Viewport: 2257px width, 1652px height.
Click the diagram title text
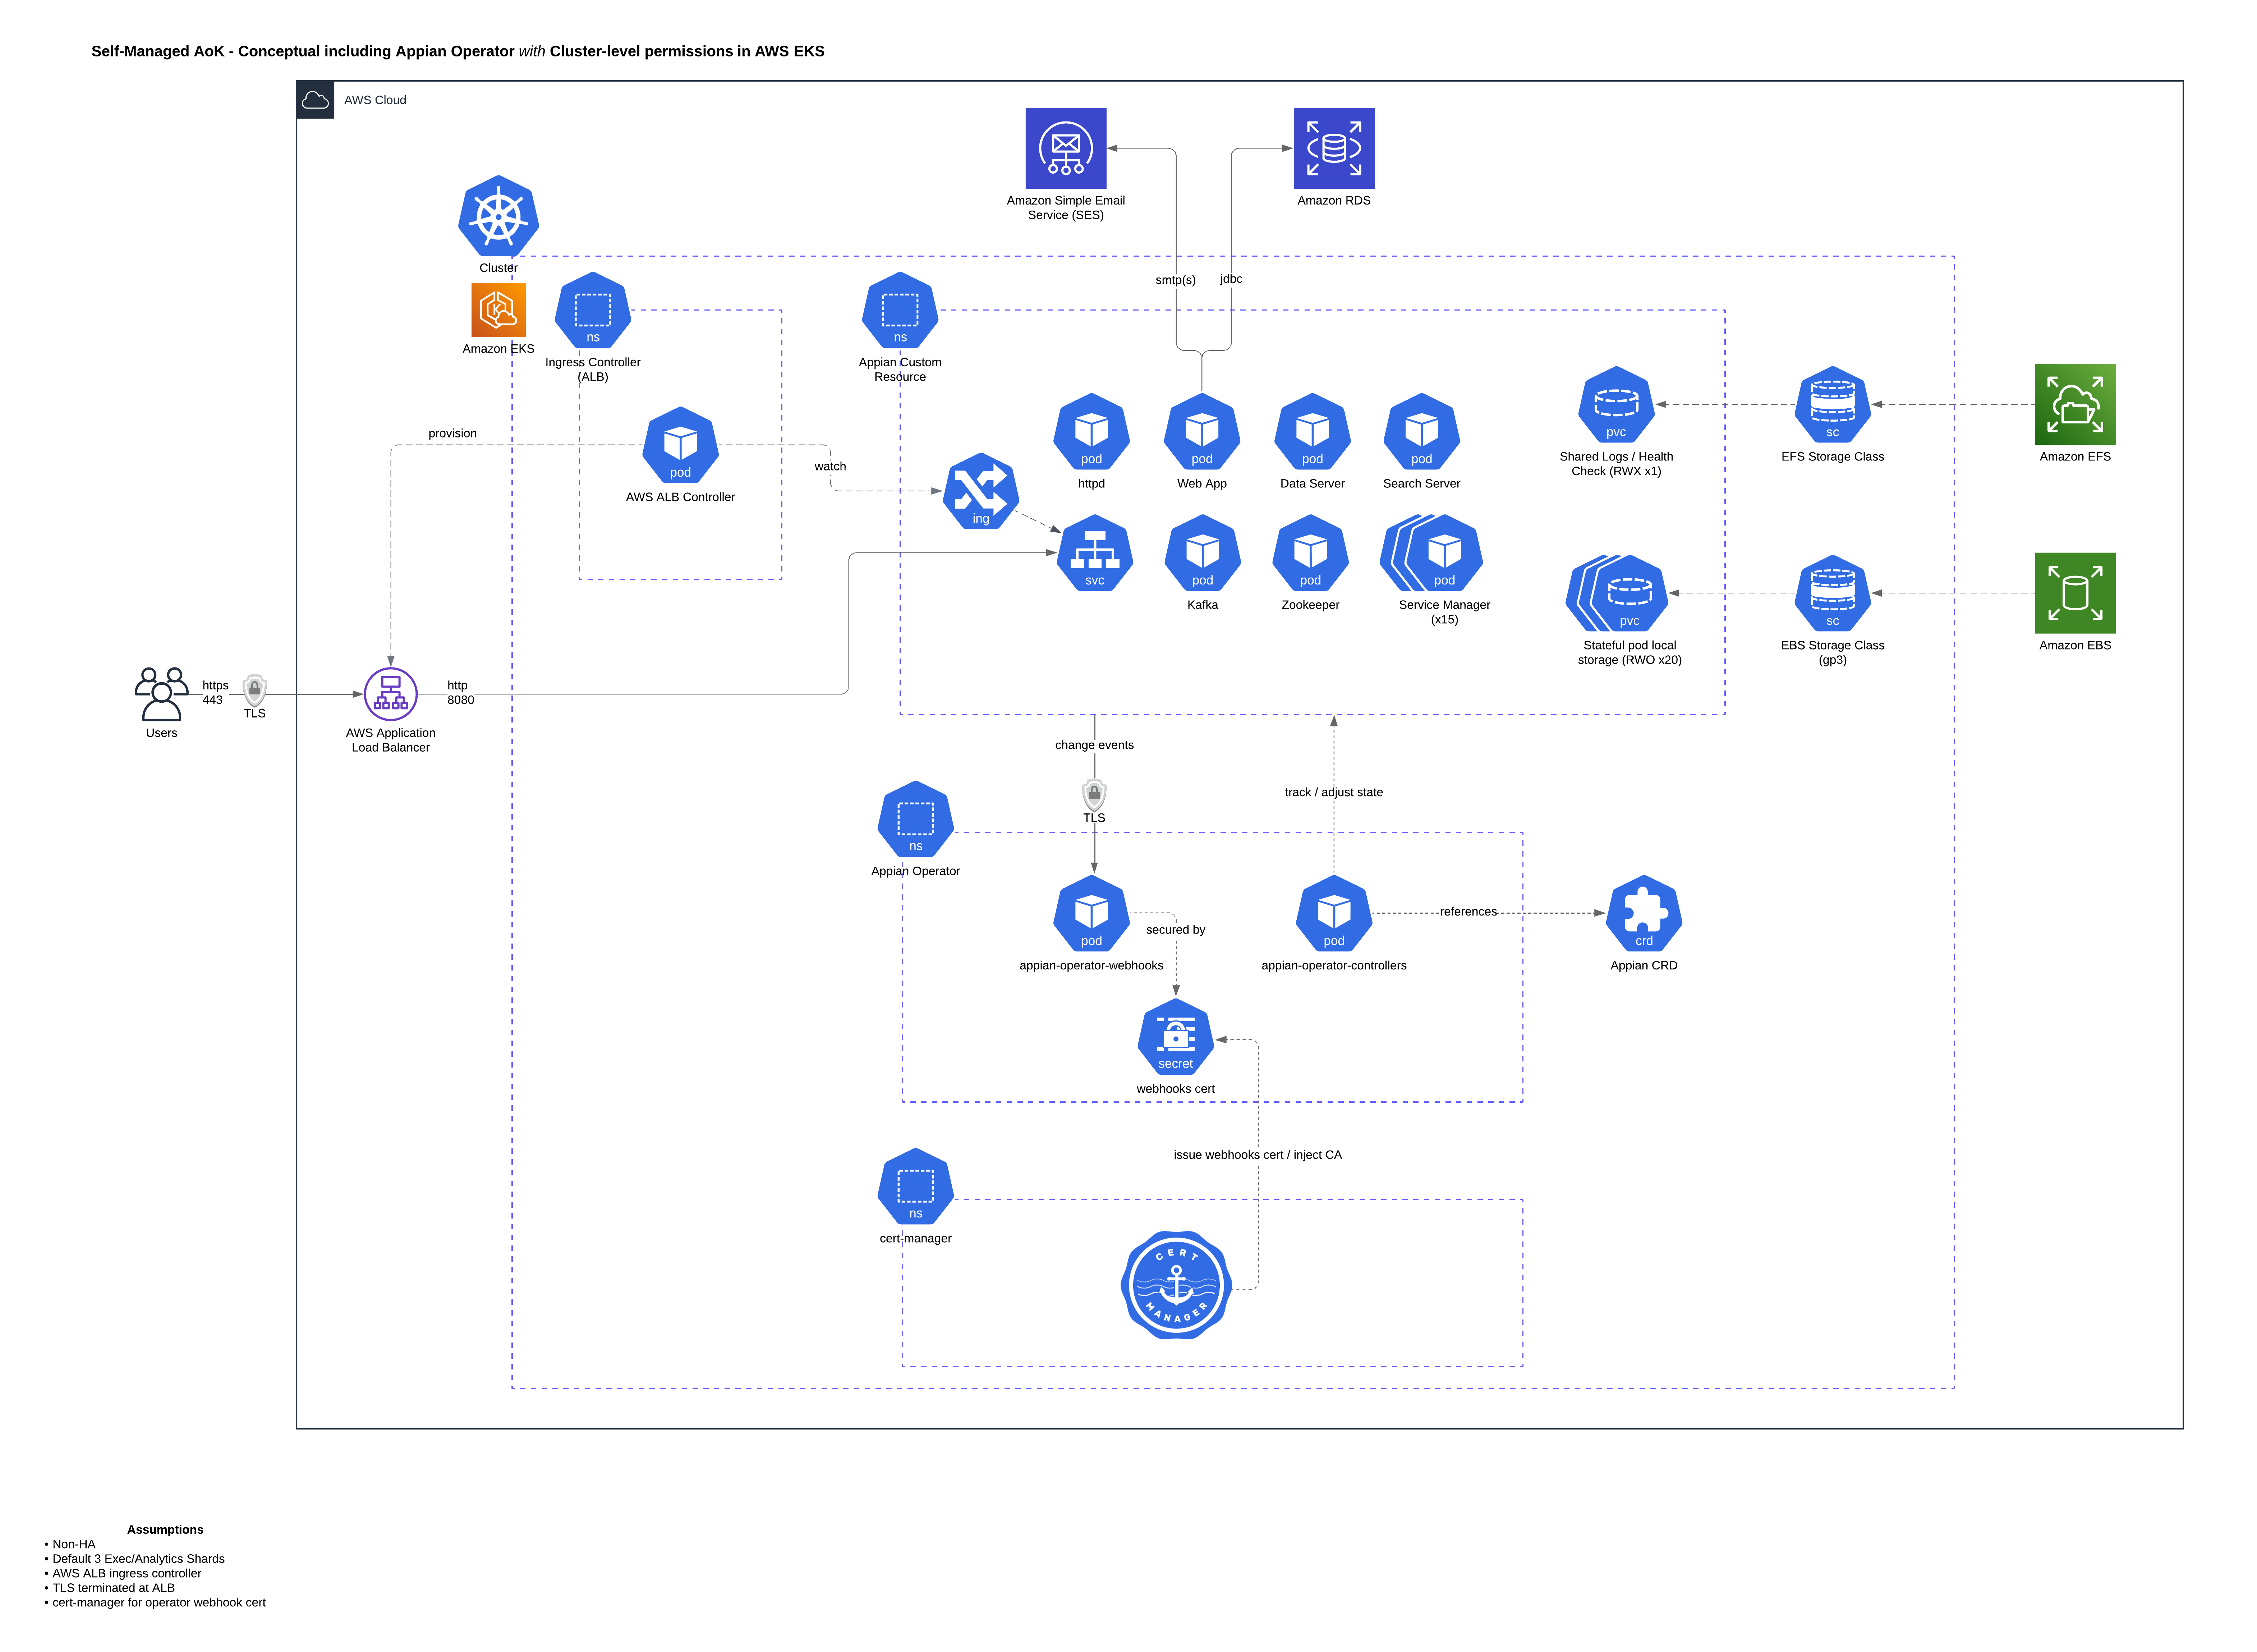pyautogui.click(x=458, y=51)
